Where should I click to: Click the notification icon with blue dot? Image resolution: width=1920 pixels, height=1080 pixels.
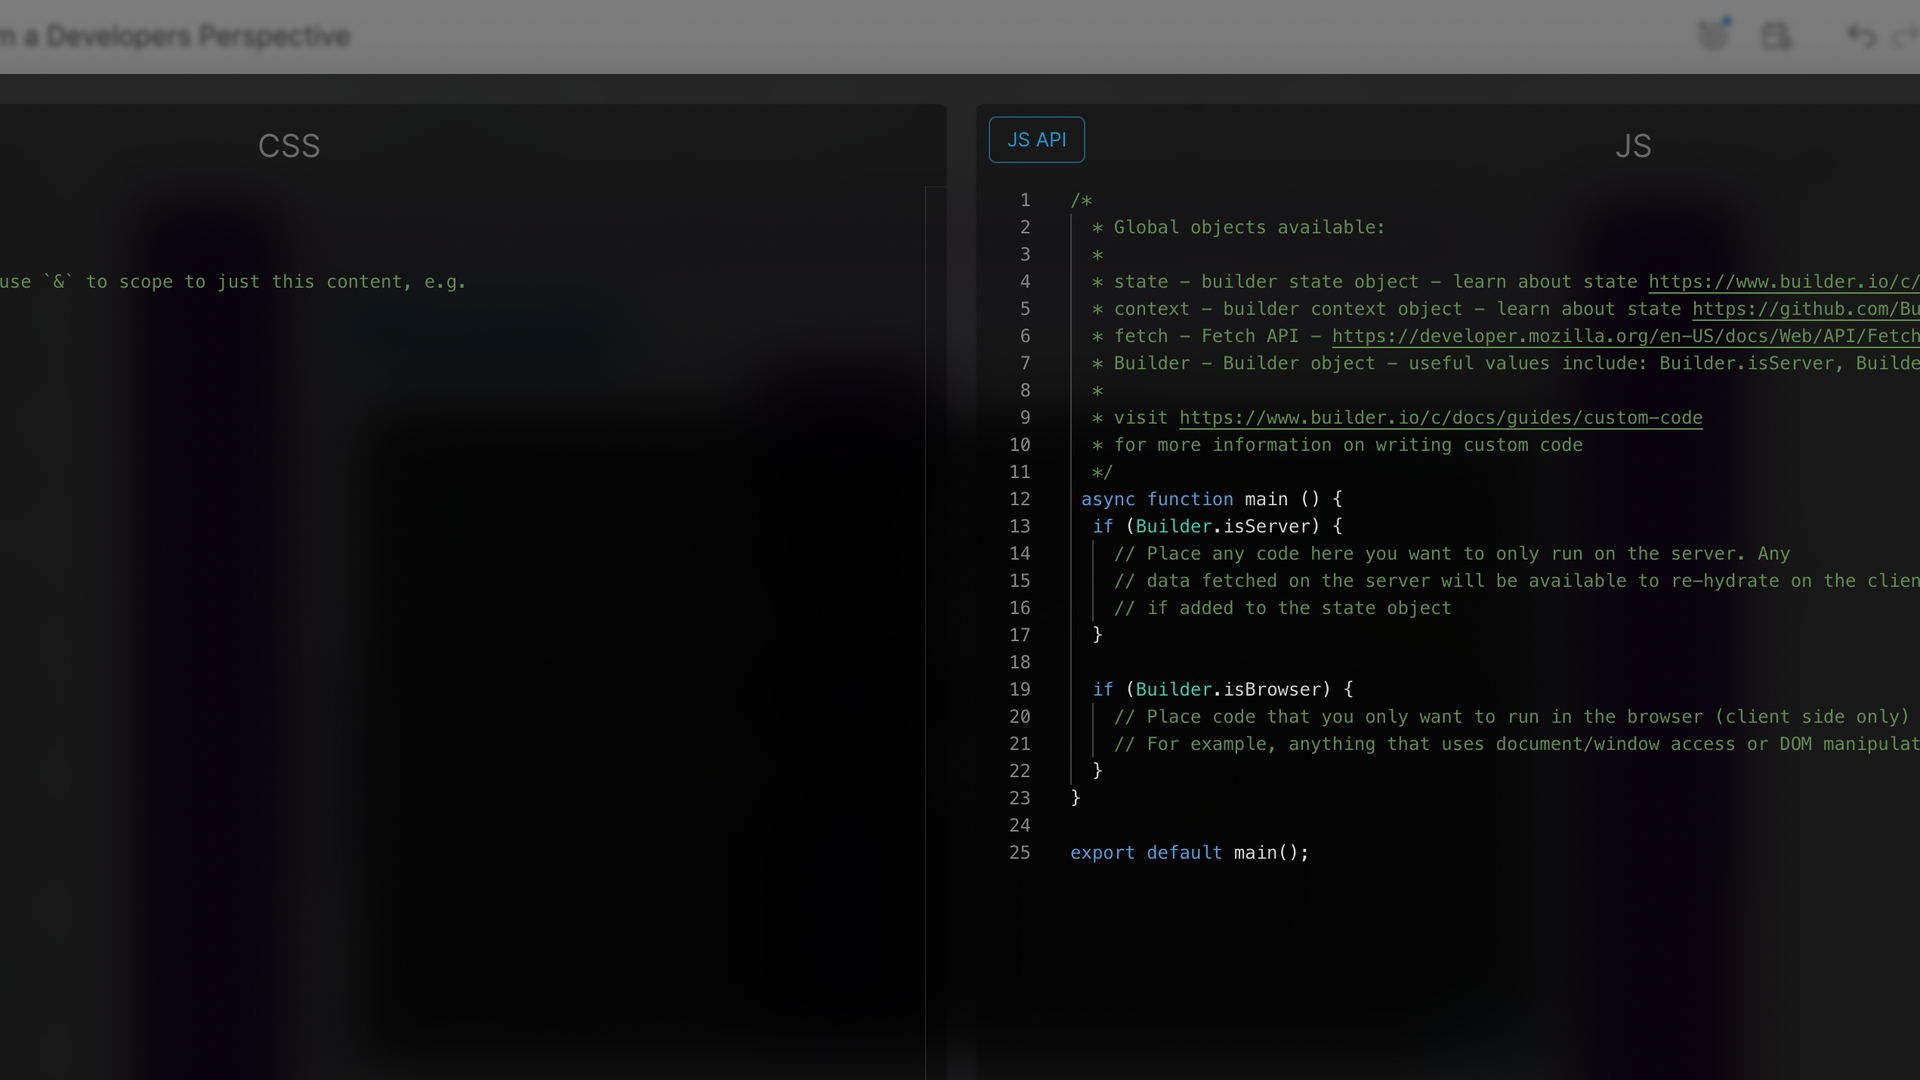click(1713, 35)
